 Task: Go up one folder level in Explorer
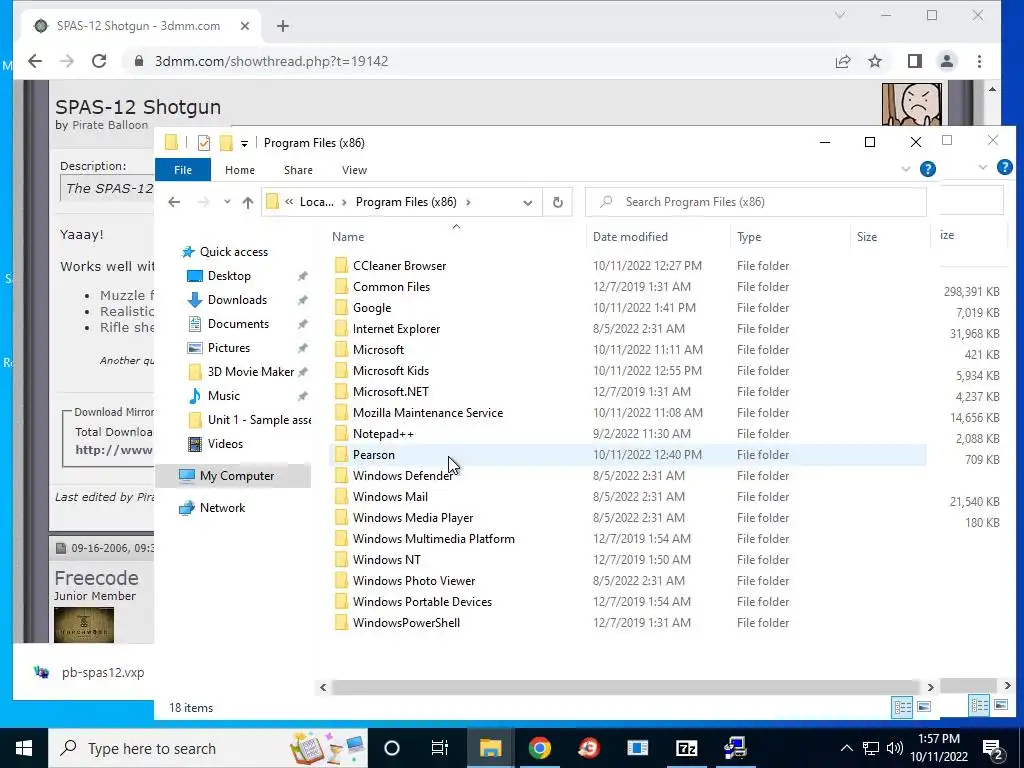(x=248, y=202)
